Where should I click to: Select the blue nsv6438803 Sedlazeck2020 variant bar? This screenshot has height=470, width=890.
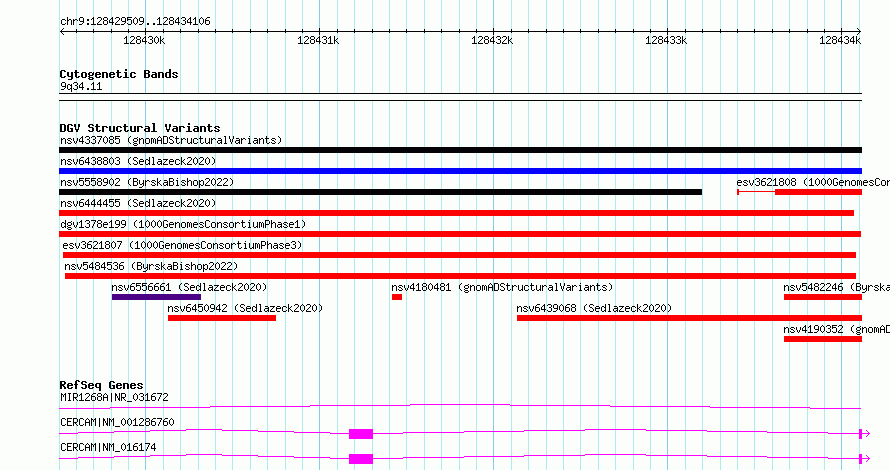(460, 171)
